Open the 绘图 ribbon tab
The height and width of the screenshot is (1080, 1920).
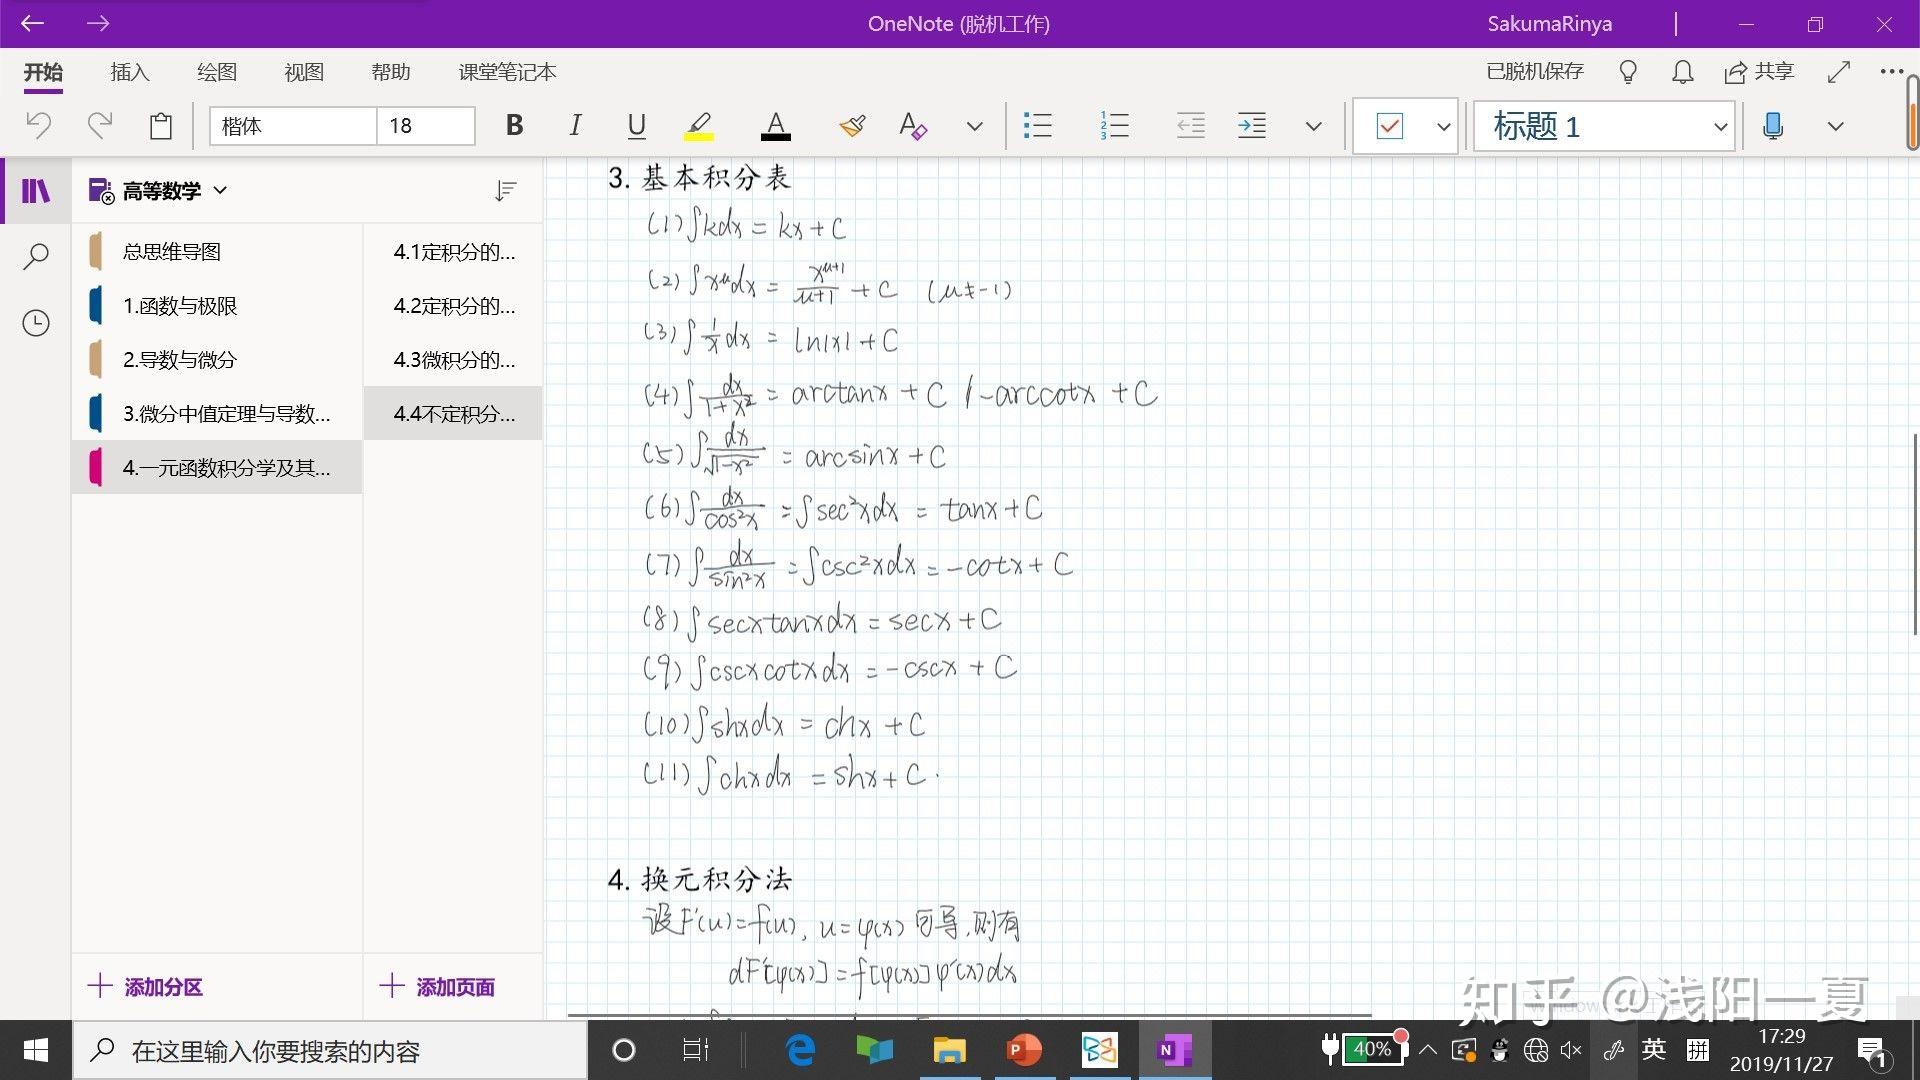click(x=216, y=72)
